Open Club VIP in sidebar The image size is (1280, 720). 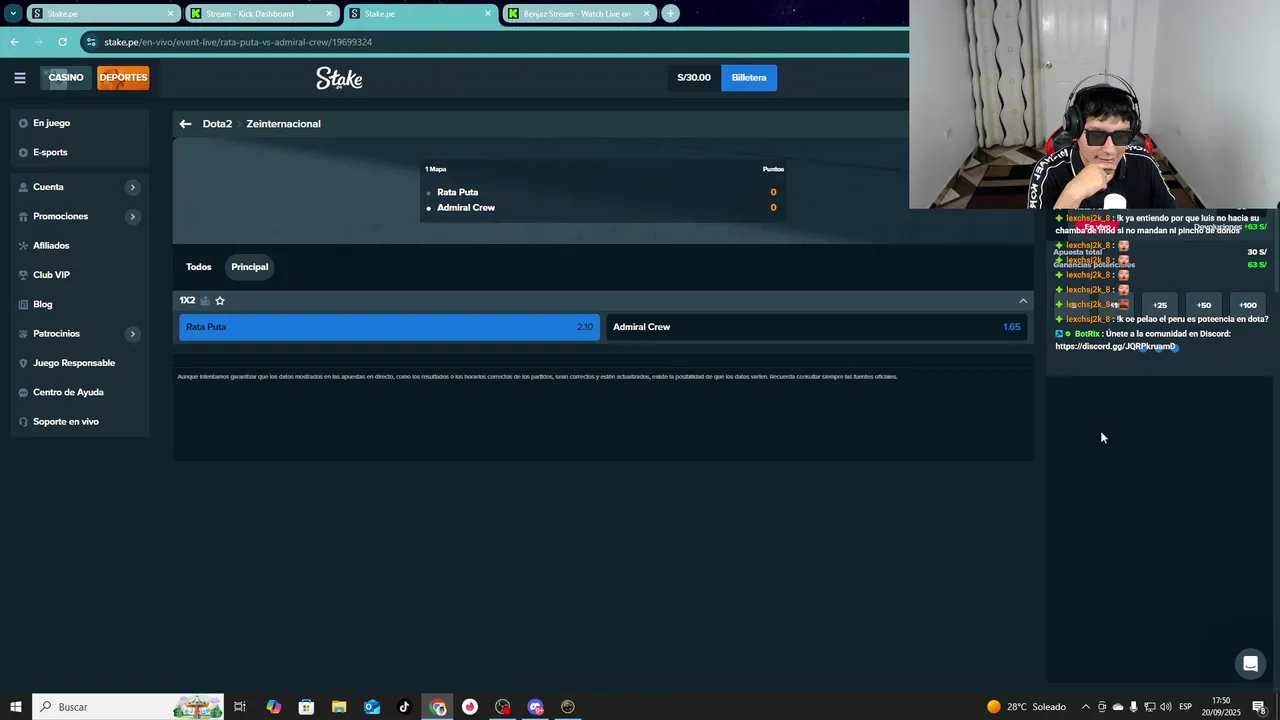(x=51, y=275)
